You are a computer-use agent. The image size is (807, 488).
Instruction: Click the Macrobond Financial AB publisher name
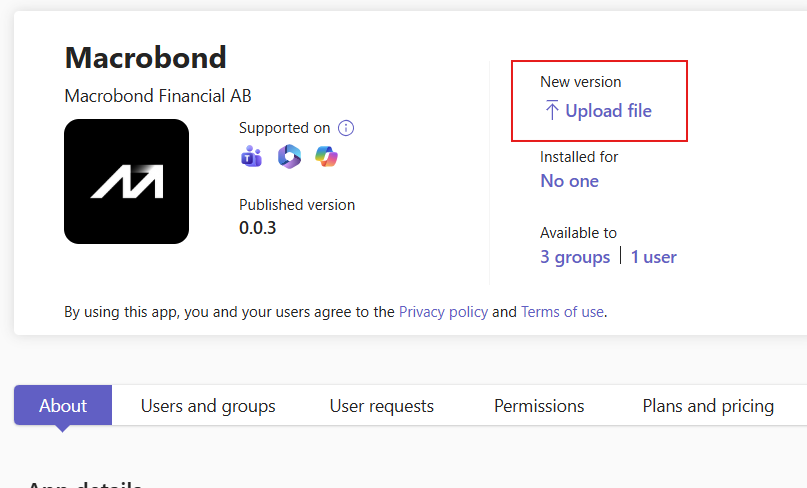[x=158, y=96]
